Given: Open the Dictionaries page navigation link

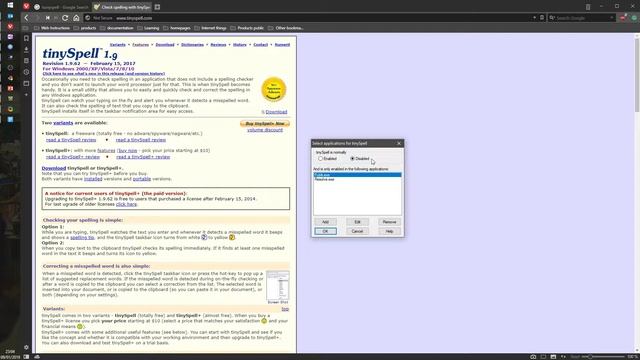Looking at the screenshot, I should click(x=192, y=44).
